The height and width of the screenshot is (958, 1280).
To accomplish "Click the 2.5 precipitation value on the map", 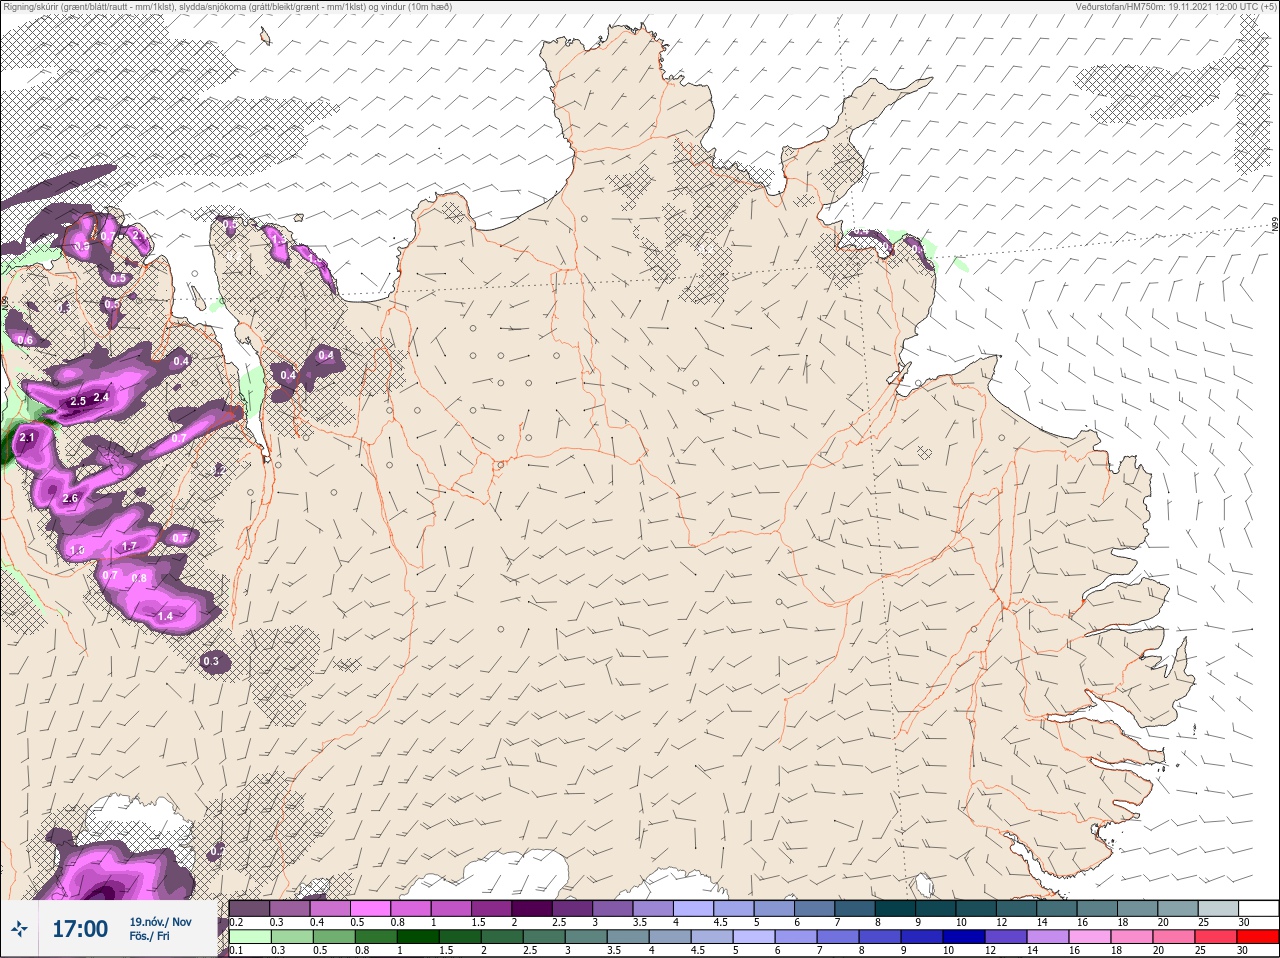I will coord(78,402).
